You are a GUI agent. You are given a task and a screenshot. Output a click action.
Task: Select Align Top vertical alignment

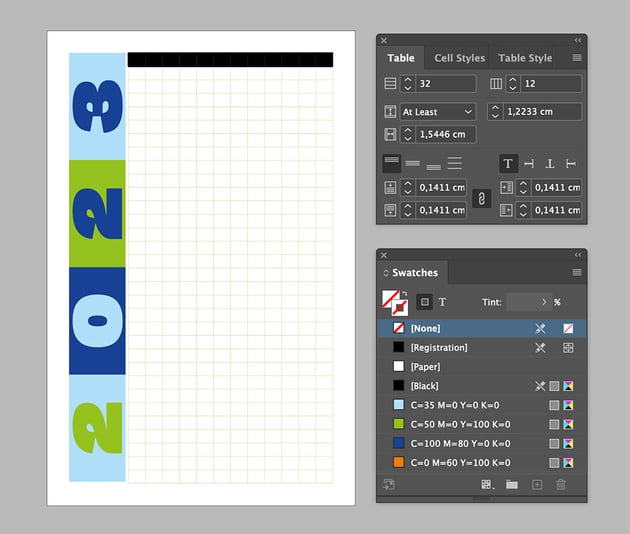click(391, 163)
